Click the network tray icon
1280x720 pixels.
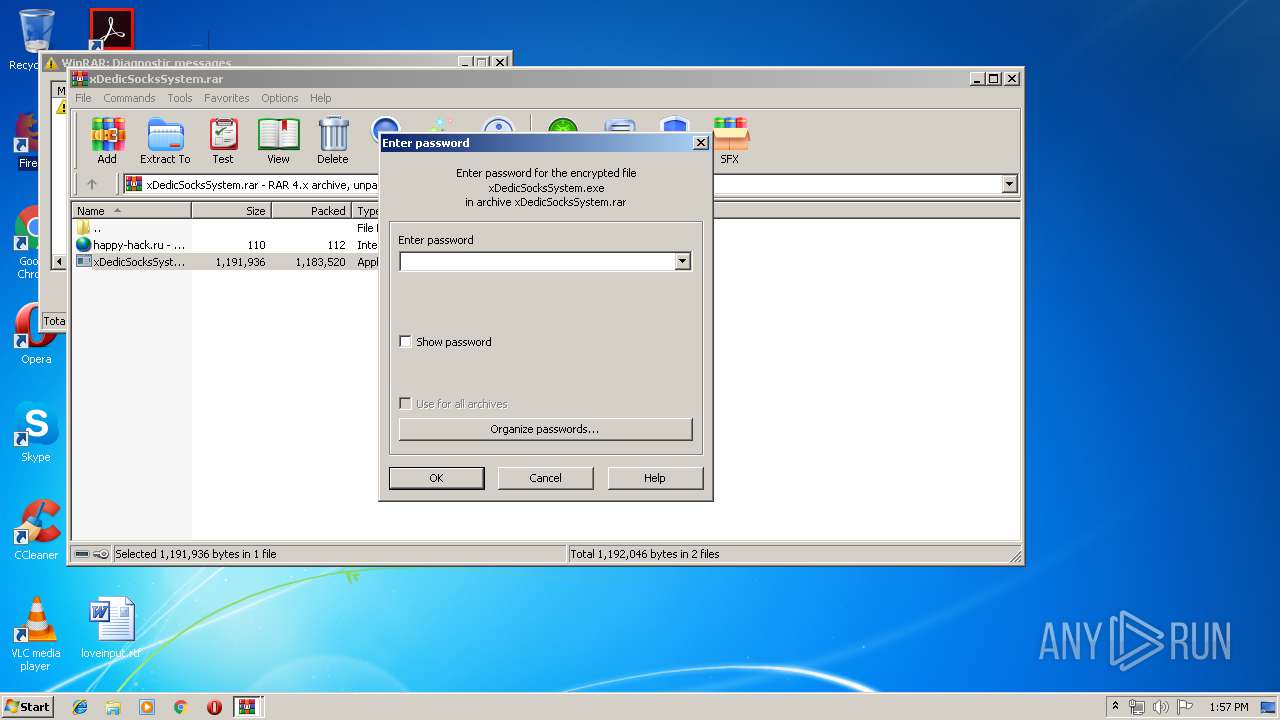[x=1137, y=707]
